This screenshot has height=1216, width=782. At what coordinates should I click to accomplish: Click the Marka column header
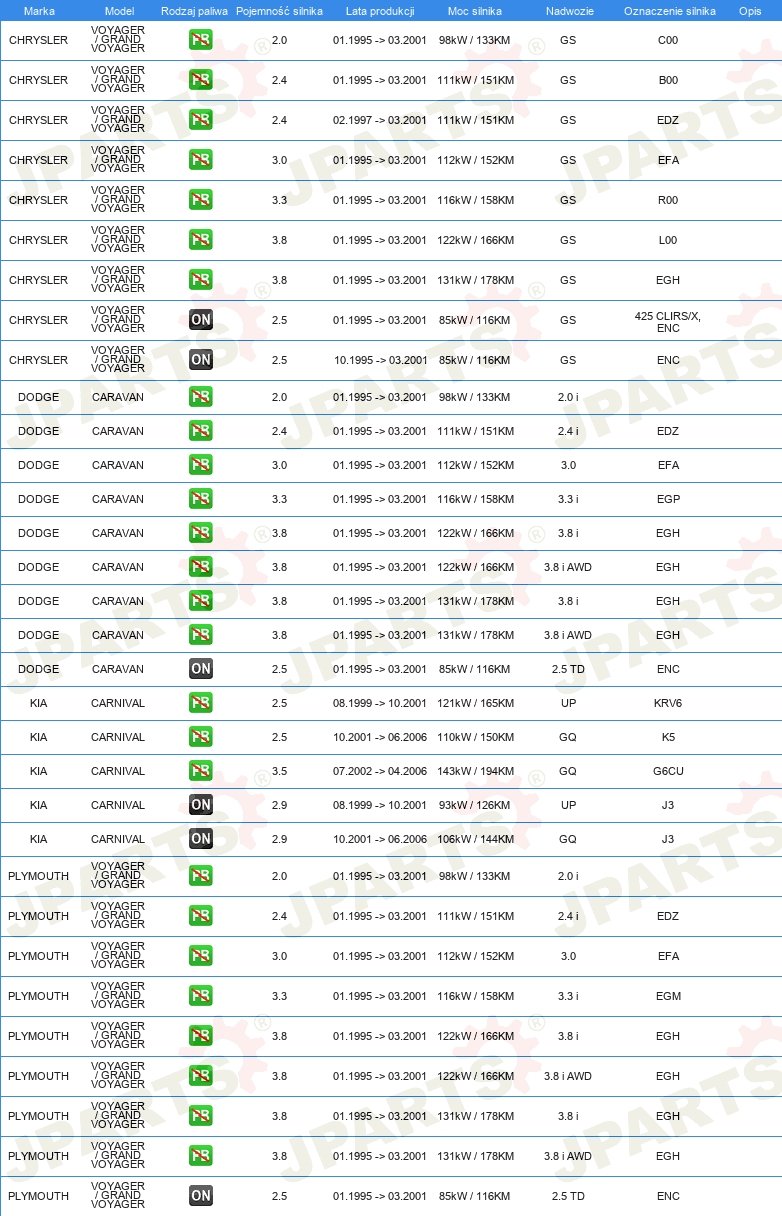pyautogui.click(x=38, y=11)
